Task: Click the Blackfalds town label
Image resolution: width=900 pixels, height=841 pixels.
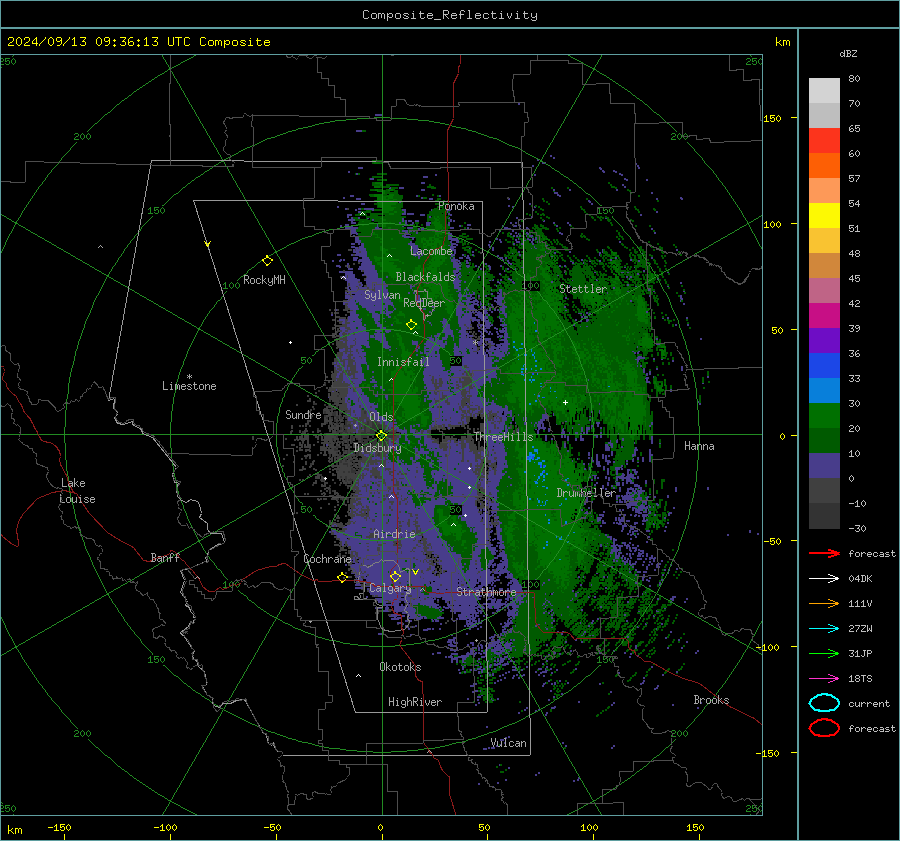Action: (x=425, y=277)
